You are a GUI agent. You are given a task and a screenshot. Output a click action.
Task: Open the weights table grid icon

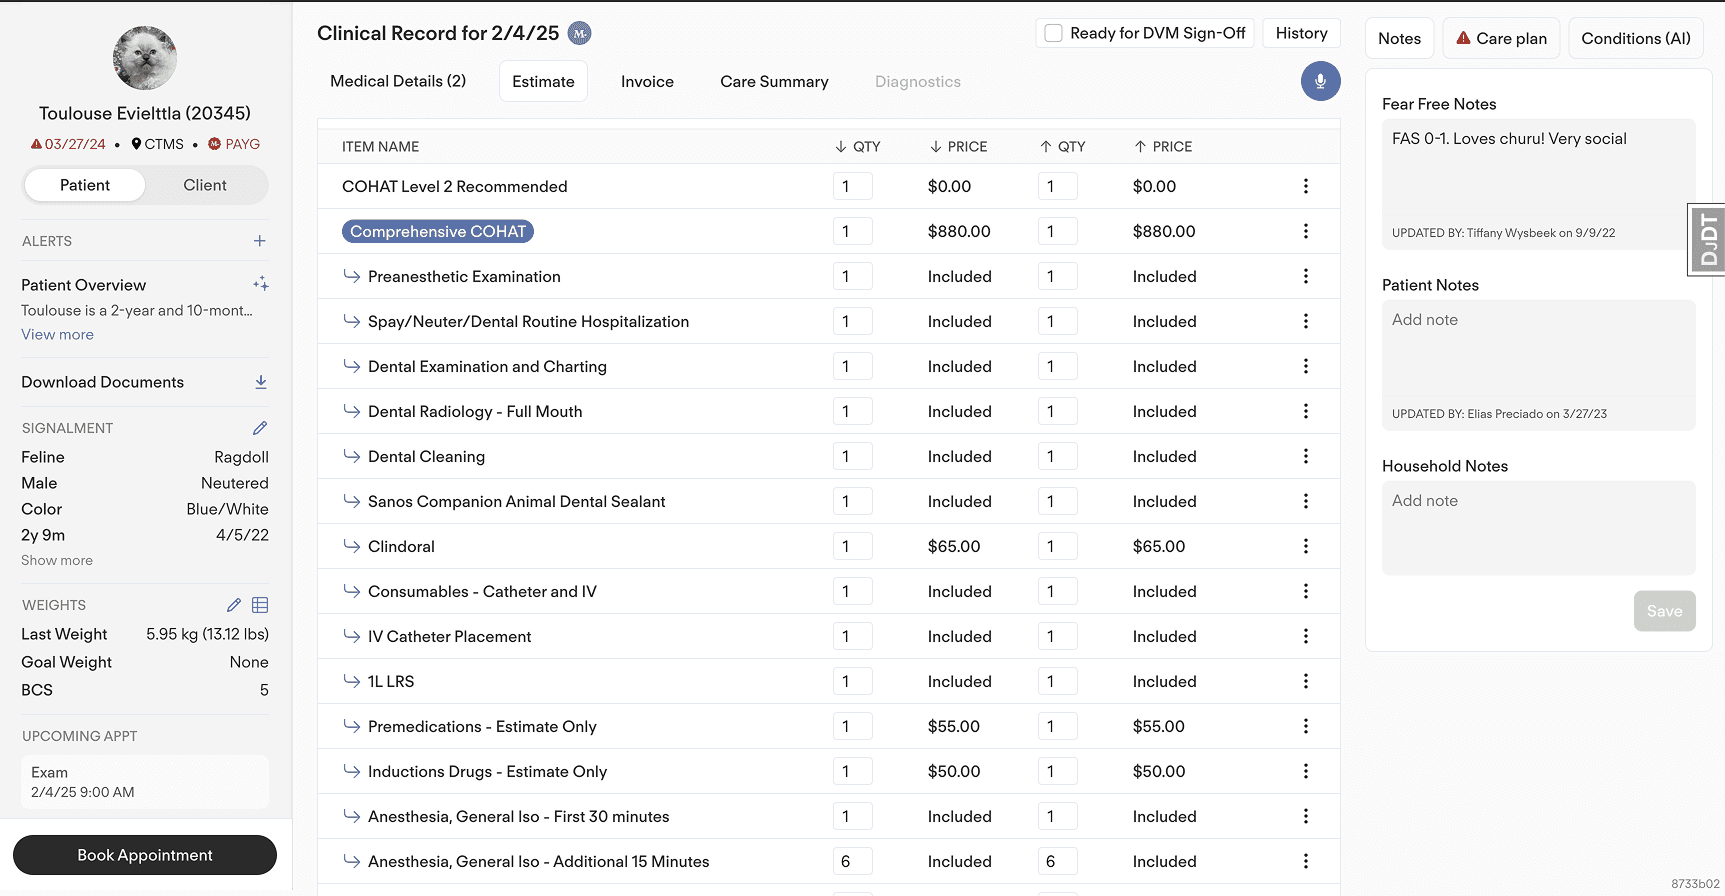[x=260, y=605]
